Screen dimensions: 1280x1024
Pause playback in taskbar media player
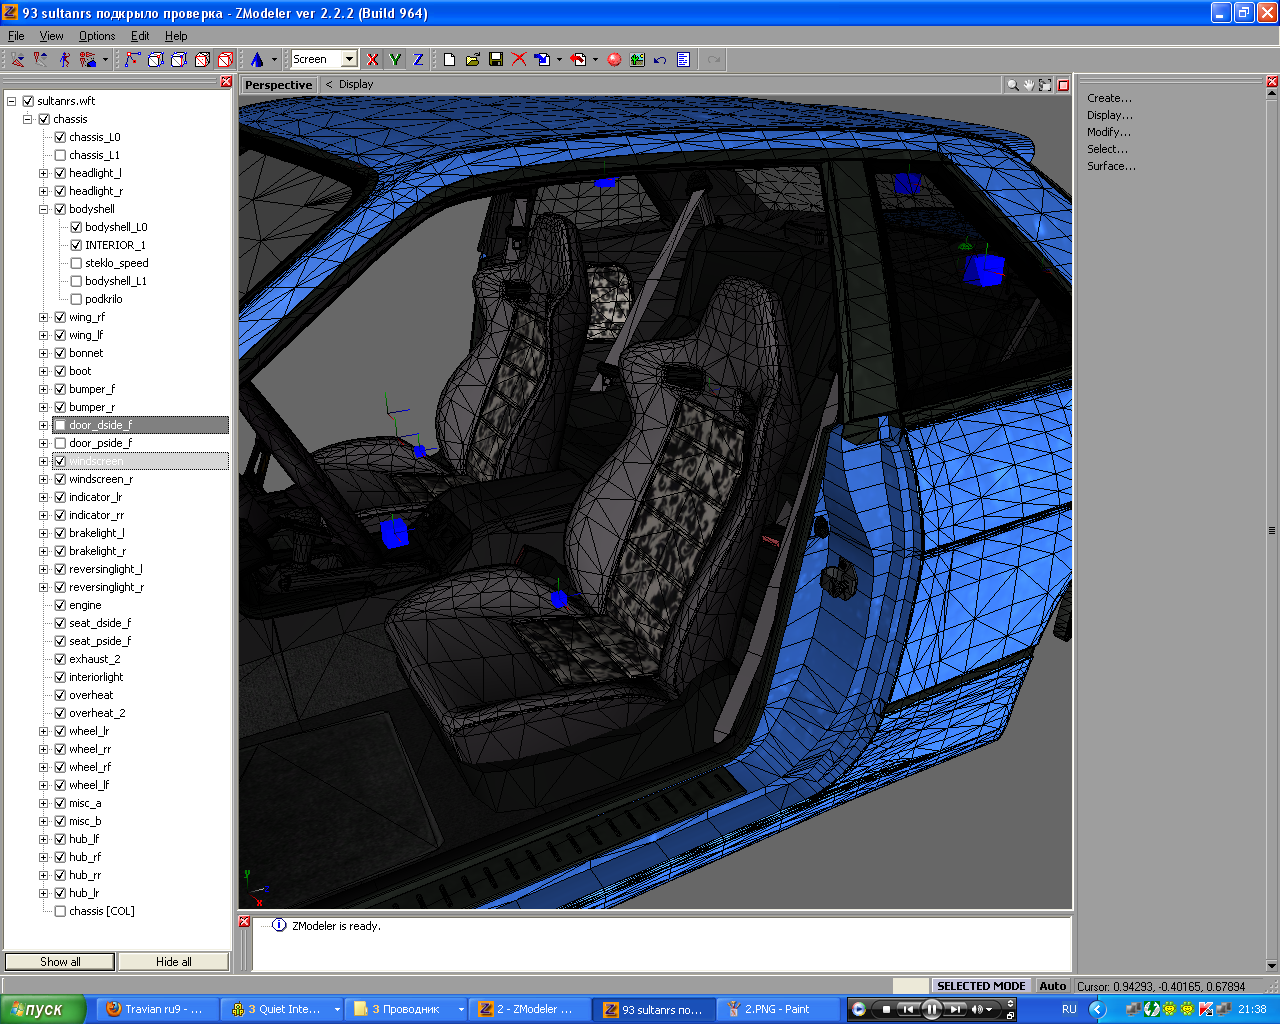931,1009
